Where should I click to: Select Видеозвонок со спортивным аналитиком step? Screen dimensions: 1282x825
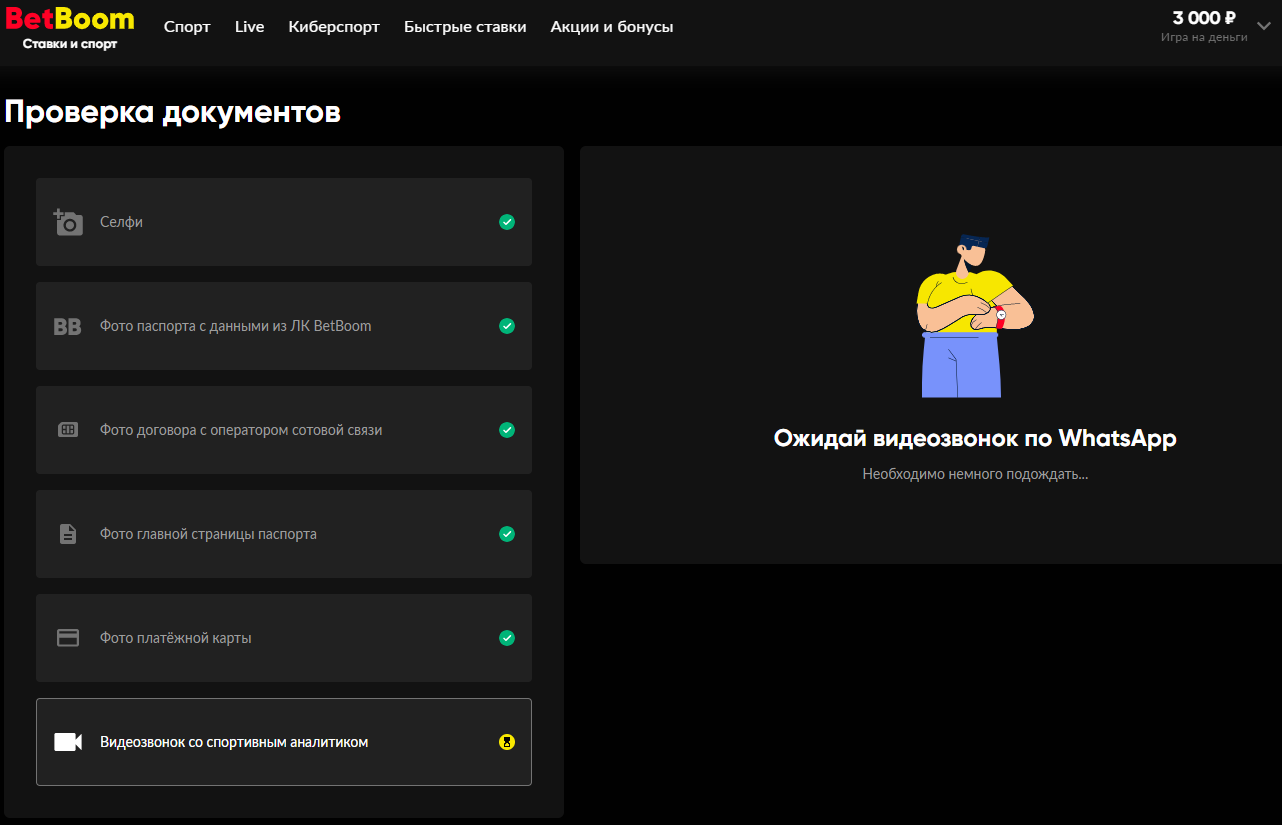click(234, 742)
